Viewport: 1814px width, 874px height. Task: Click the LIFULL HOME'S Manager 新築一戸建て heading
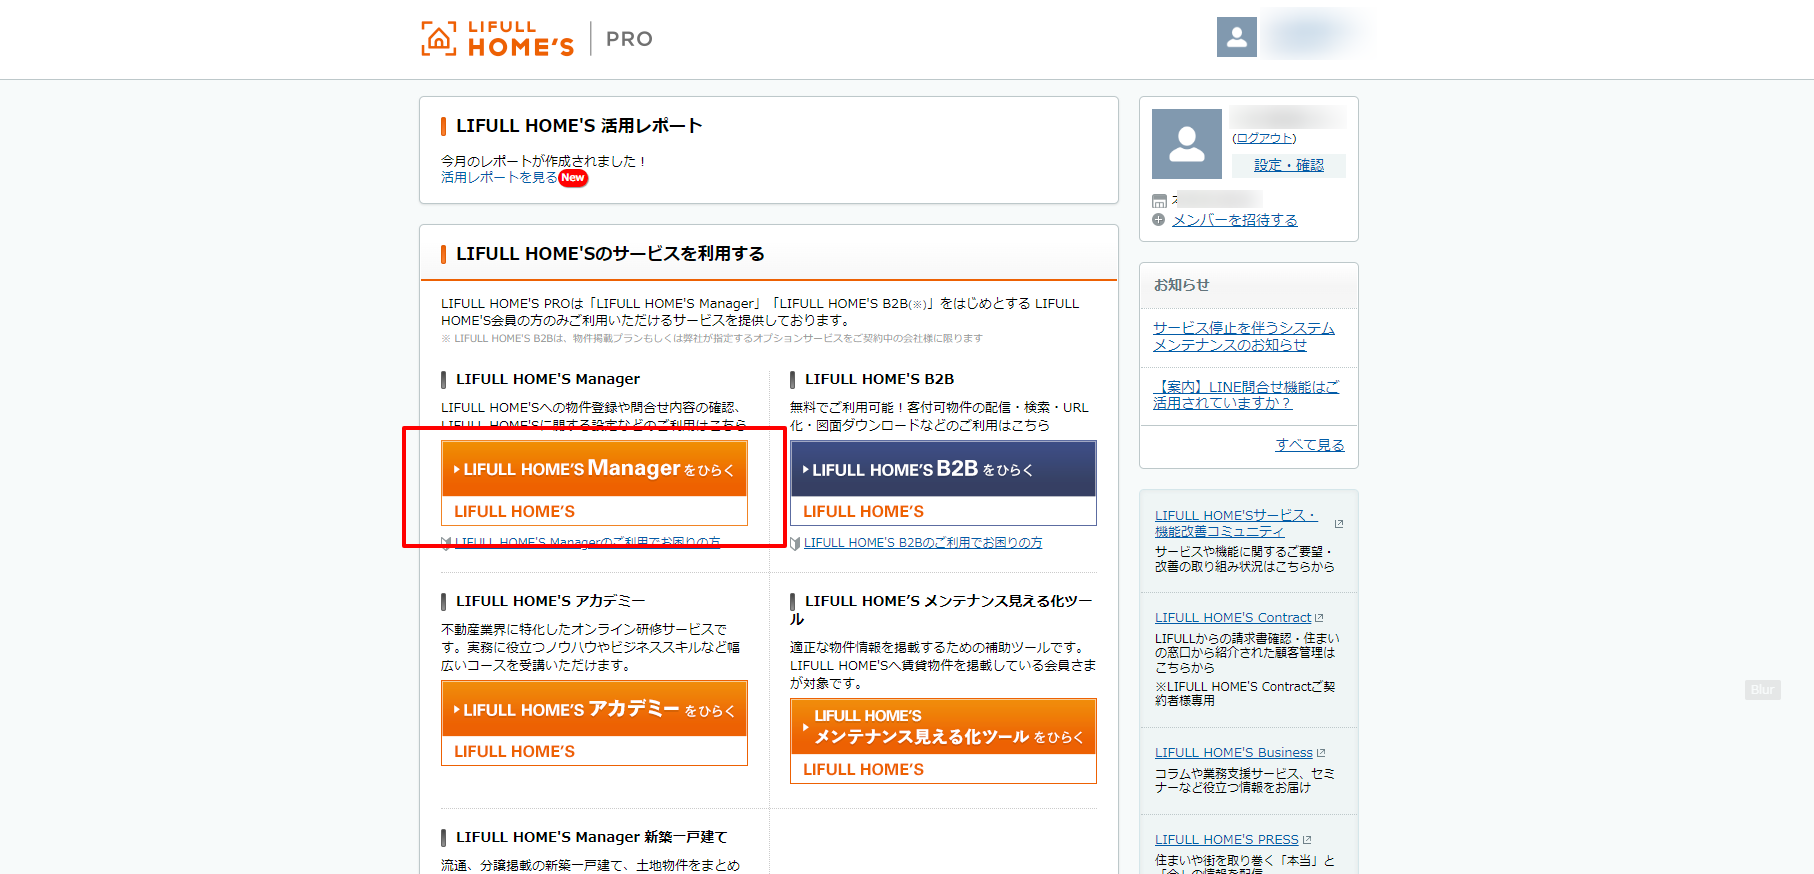coord(592,837)
